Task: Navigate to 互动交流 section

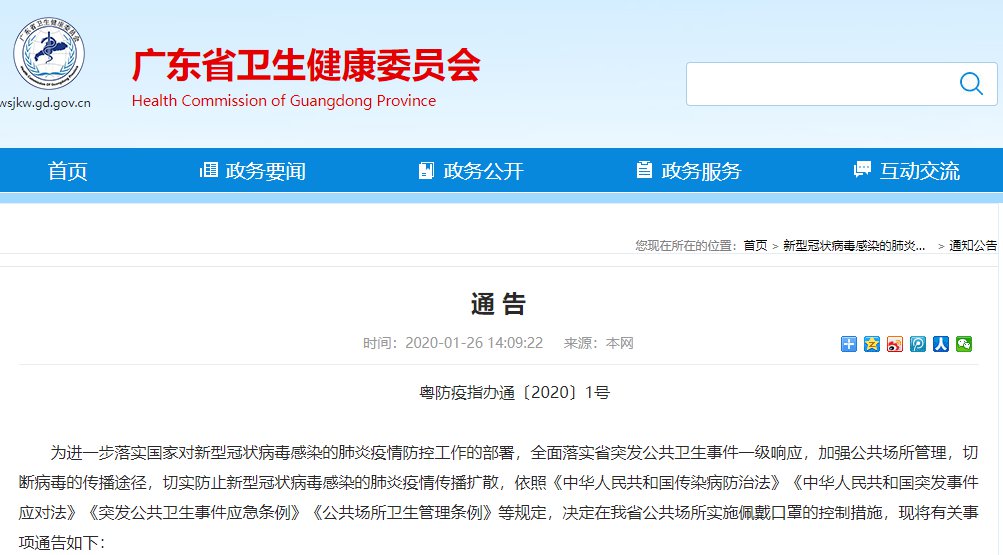Action: [x=906, y=170]
